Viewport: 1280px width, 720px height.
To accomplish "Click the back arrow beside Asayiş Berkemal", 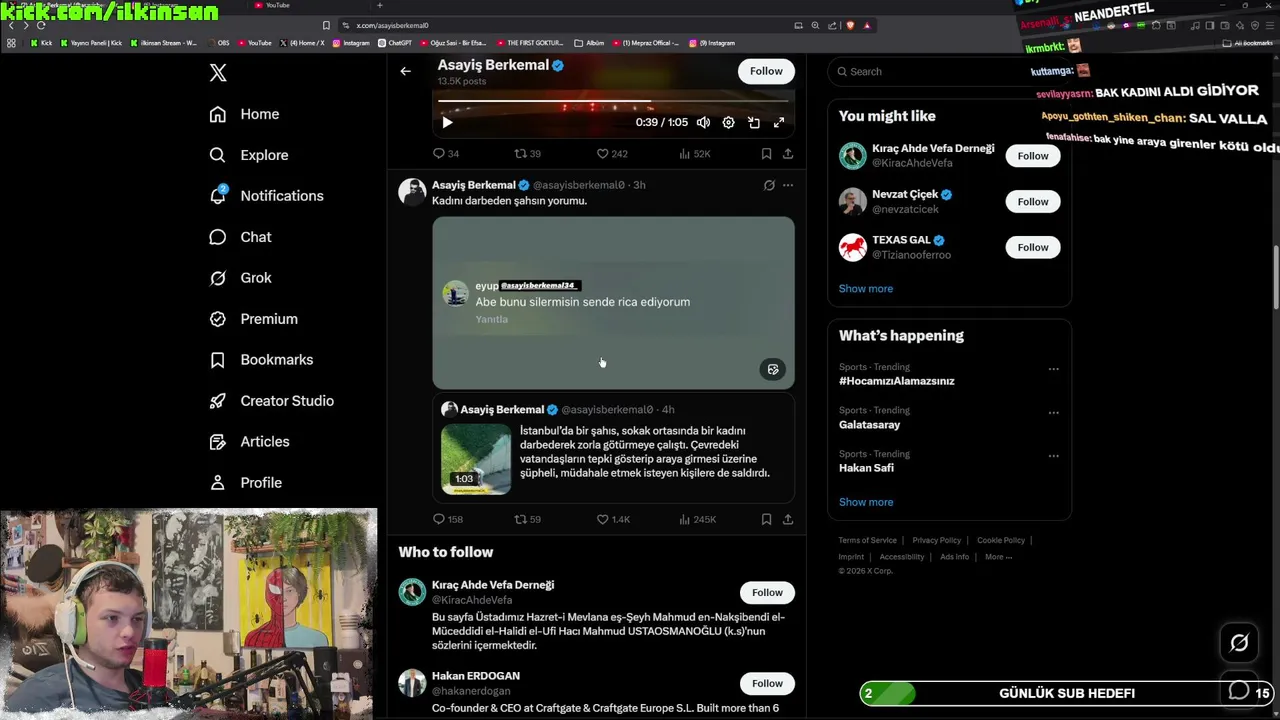I will pos(405,71).
